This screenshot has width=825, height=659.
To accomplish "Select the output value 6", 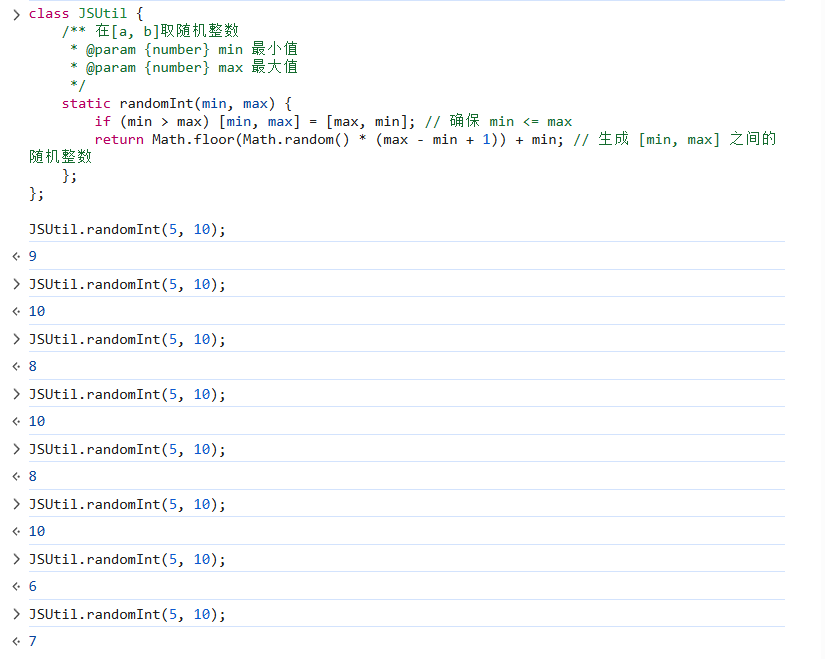I will 32,586.
